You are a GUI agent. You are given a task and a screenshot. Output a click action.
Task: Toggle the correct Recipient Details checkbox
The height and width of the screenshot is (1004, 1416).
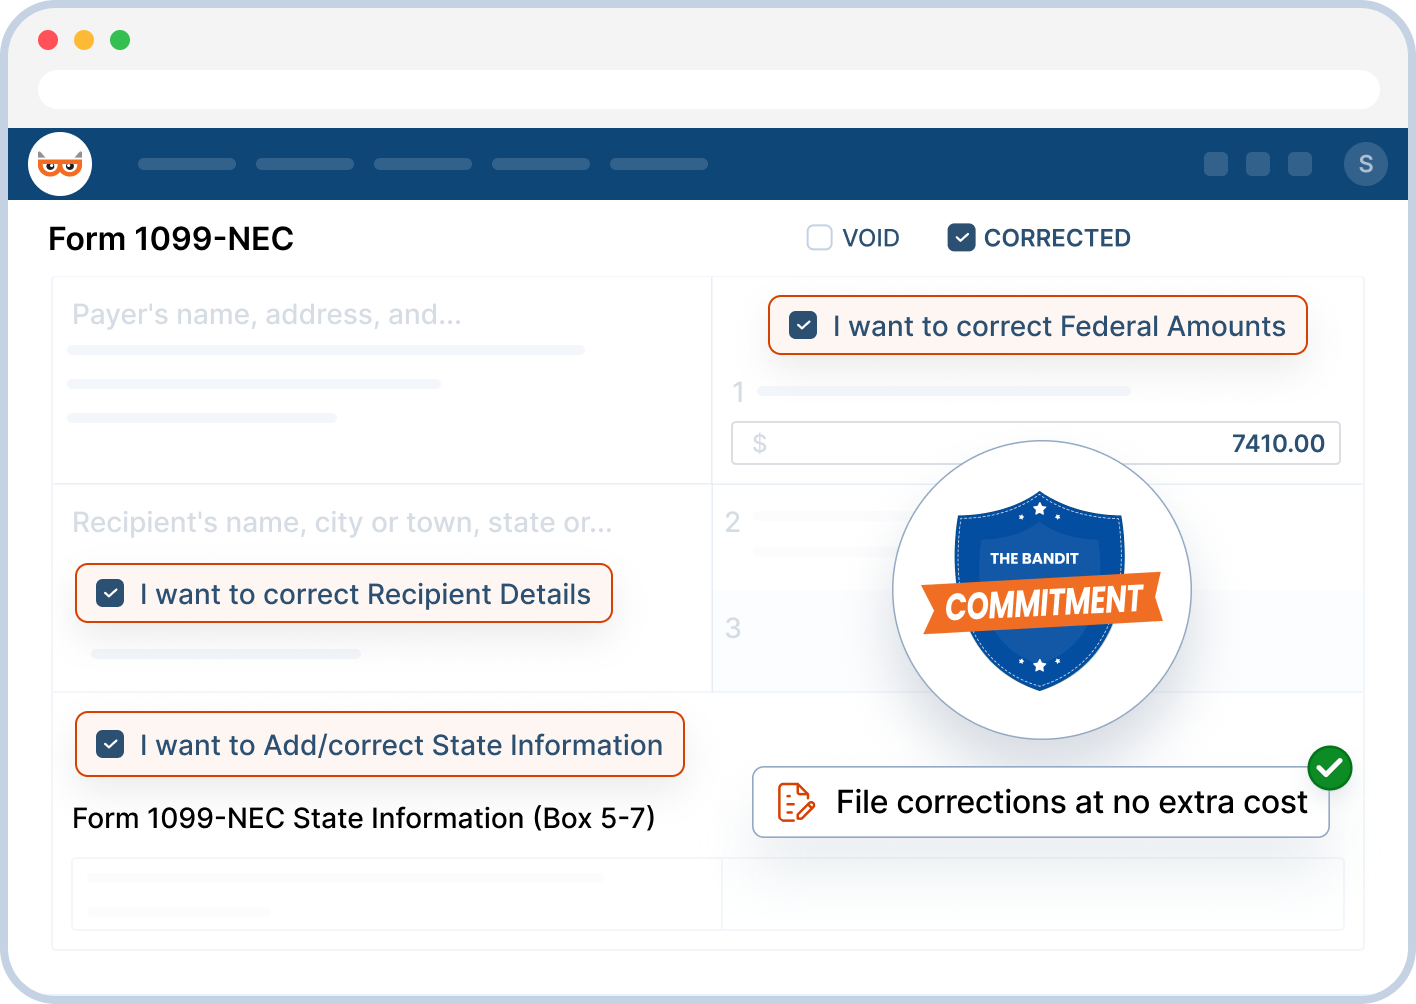110,594
